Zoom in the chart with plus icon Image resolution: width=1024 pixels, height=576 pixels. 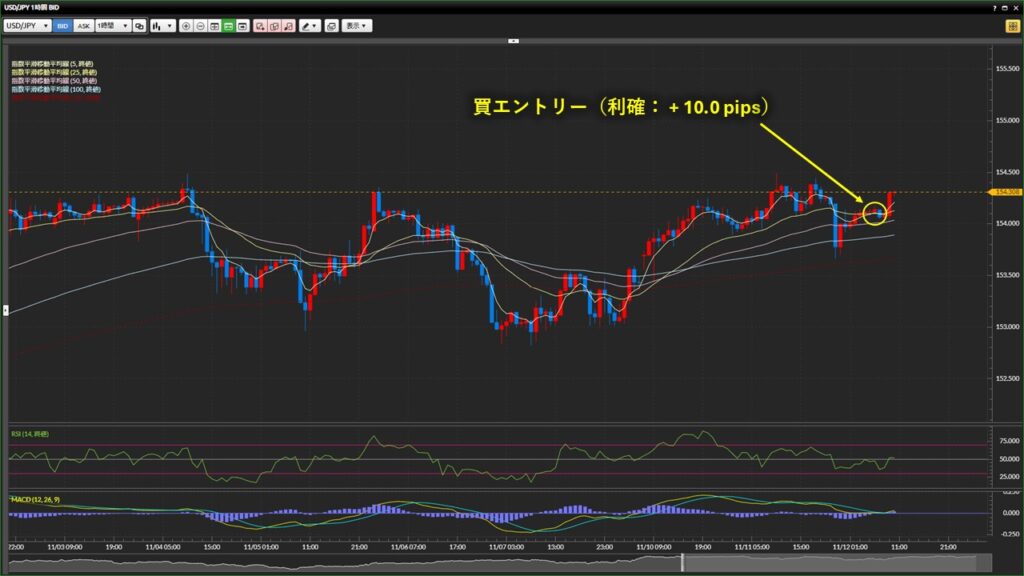pos(186,26)
